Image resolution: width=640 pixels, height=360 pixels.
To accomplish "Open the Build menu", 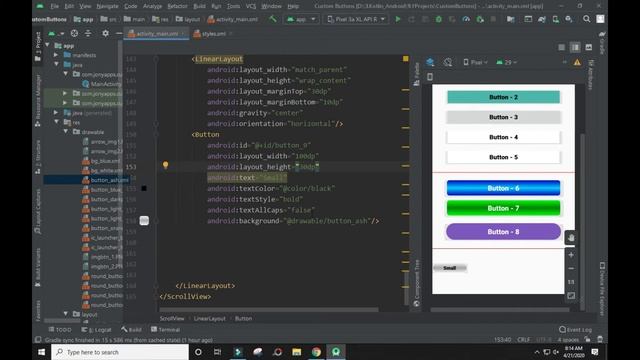I will pos(199,6).
